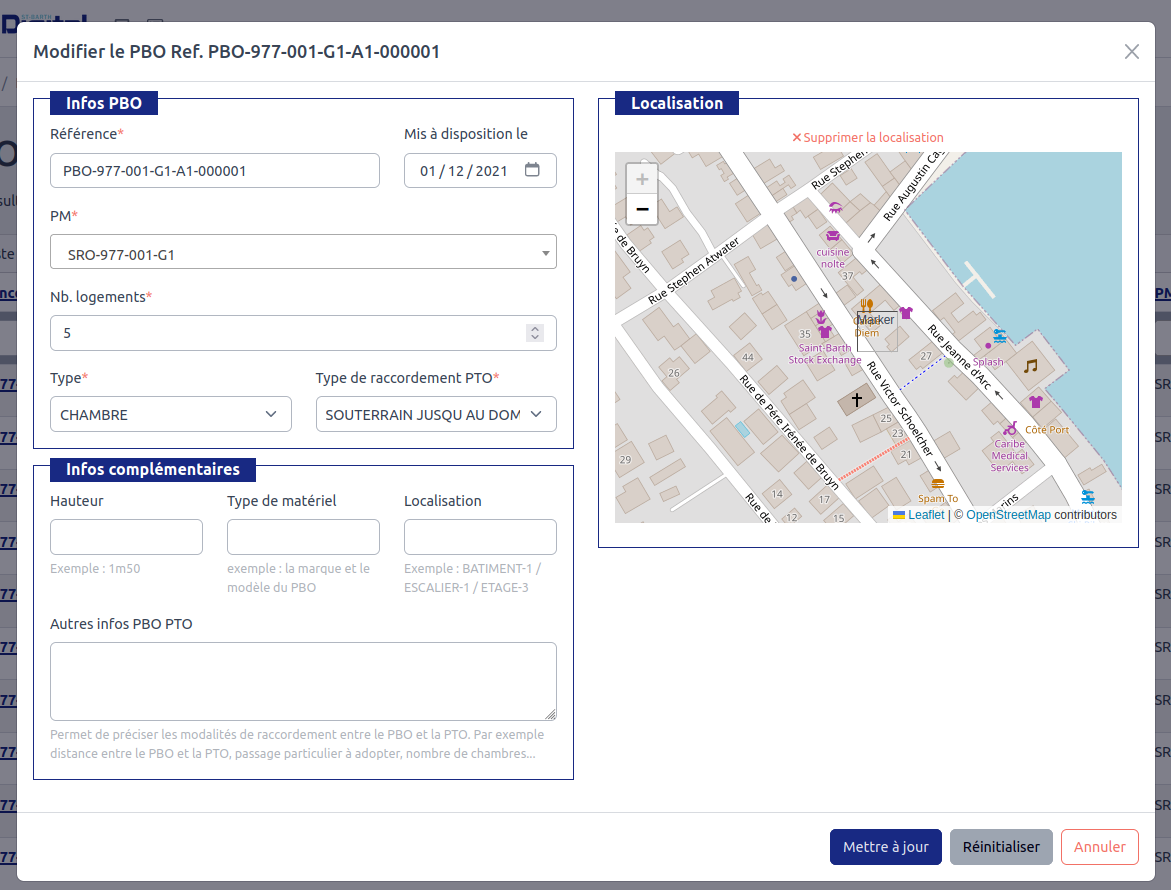The width and height of the screenshot is (1171, 890).
Task: Zoom out of the Leaflet map
Action: click(x=641, y=209)
